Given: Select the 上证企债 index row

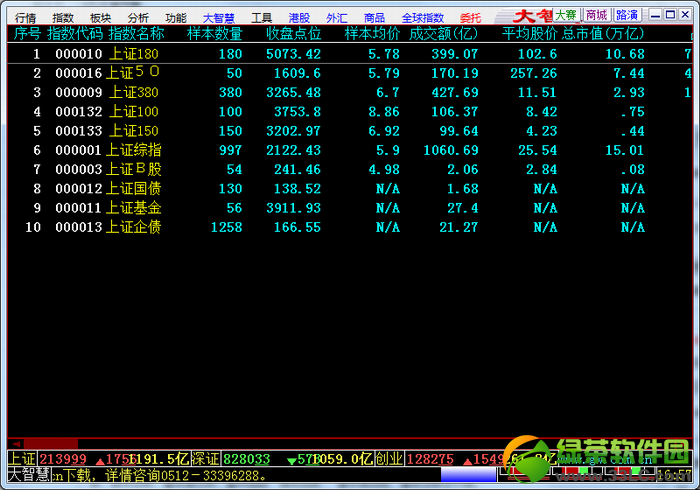Looking at the screenshot, I should click(350, 227).
